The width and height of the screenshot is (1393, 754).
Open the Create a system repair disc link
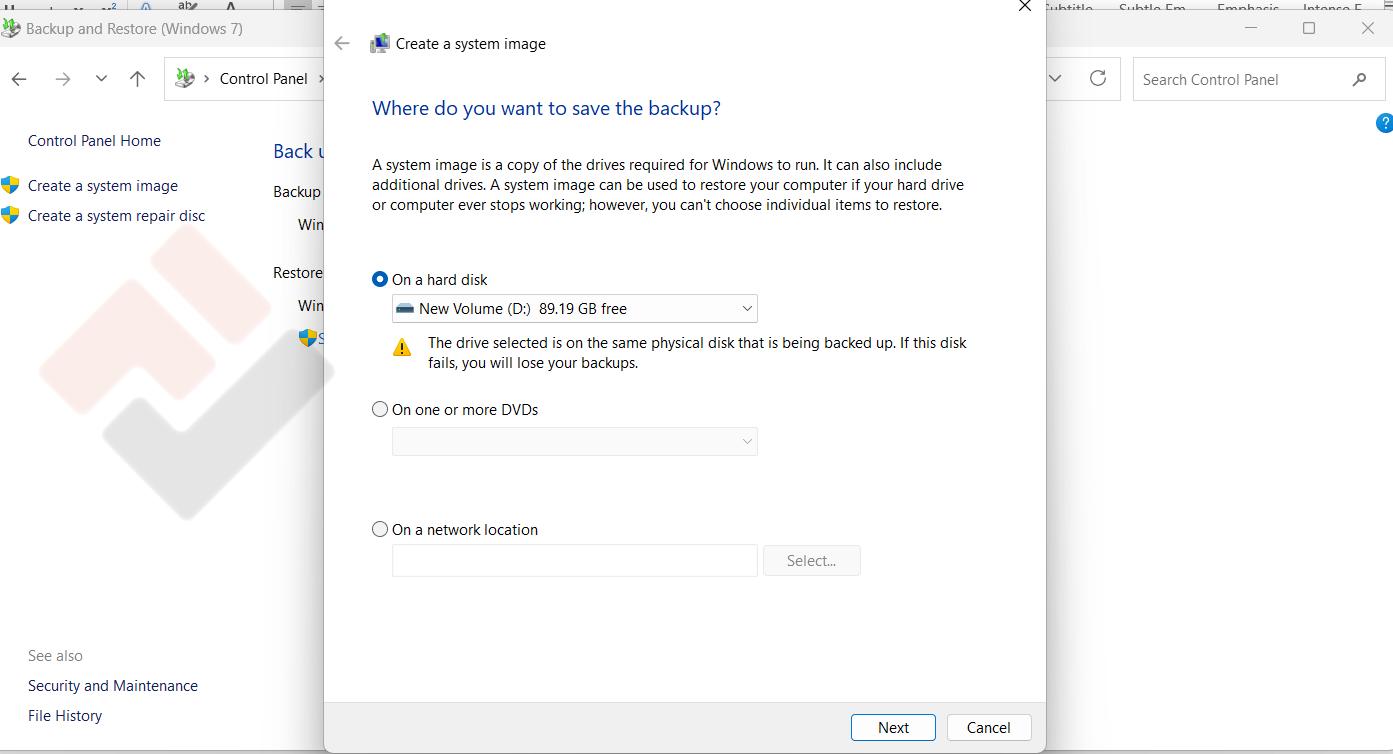(x=116, y=215)
